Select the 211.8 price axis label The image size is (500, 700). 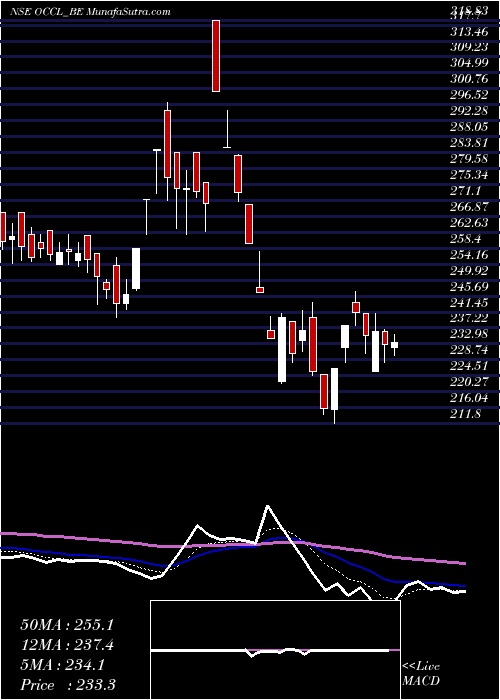pyautogui.click(x=466, y=414)
